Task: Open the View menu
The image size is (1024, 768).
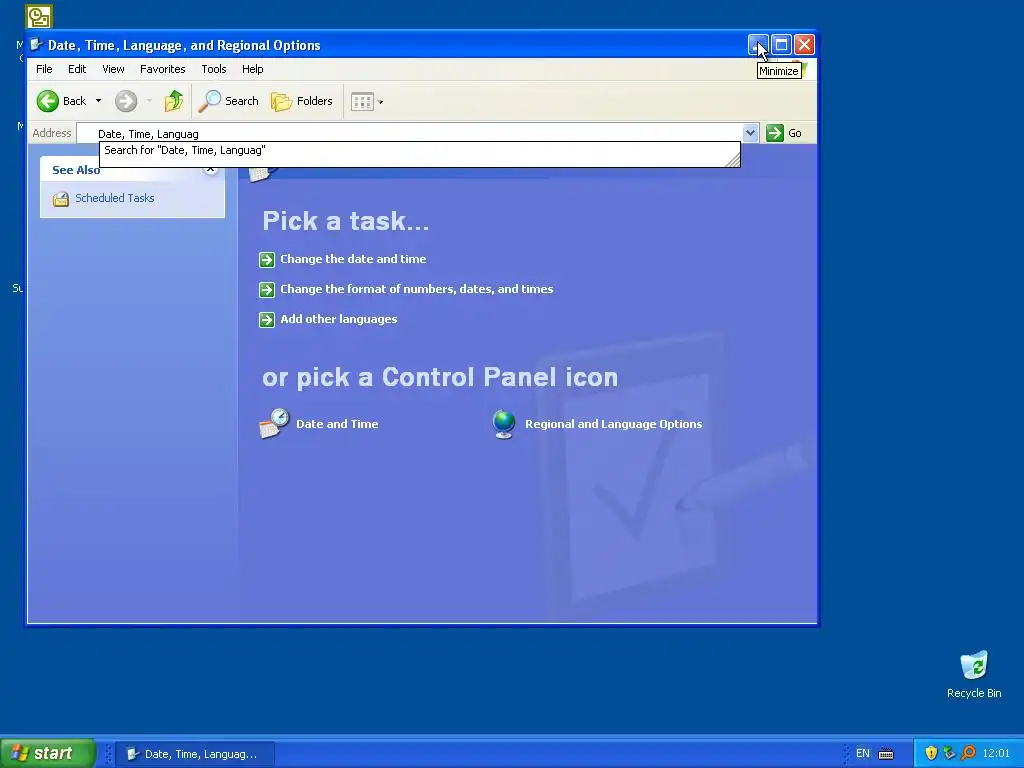Action: click(113, 69)
